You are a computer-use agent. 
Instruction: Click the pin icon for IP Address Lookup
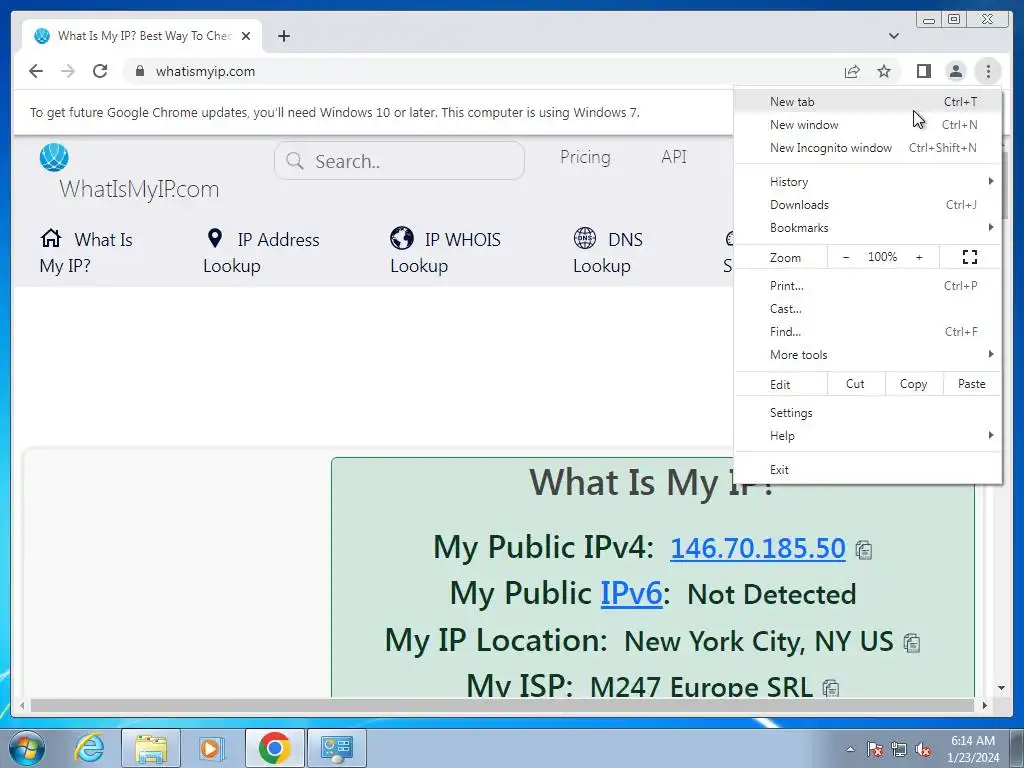(x=214, y=238)
